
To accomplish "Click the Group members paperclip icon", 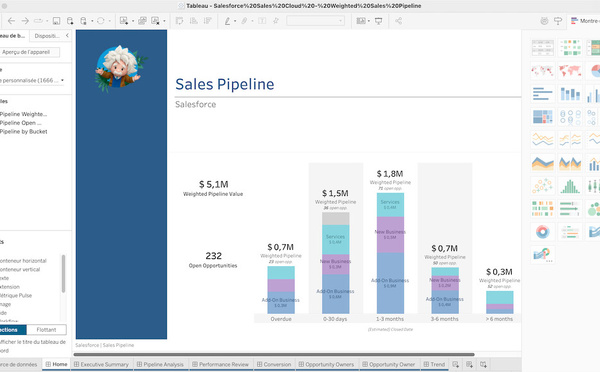I will coord(245,21).
